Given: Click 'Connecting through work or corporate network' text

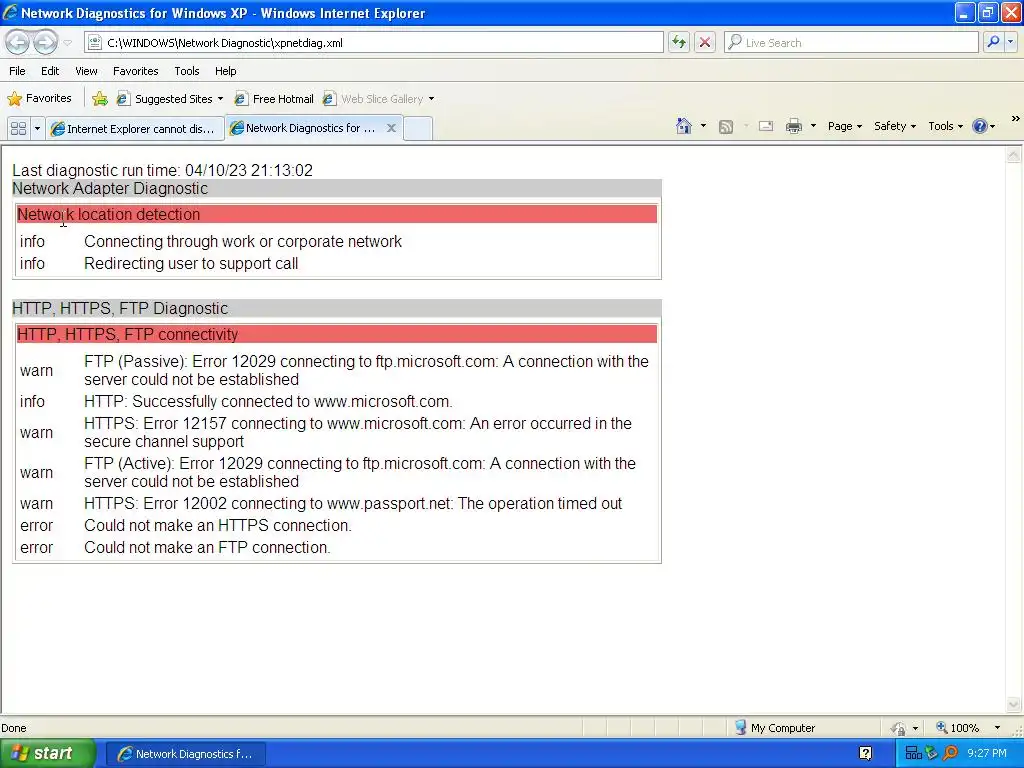Looking at the screenshot, I should coord(243,242).
